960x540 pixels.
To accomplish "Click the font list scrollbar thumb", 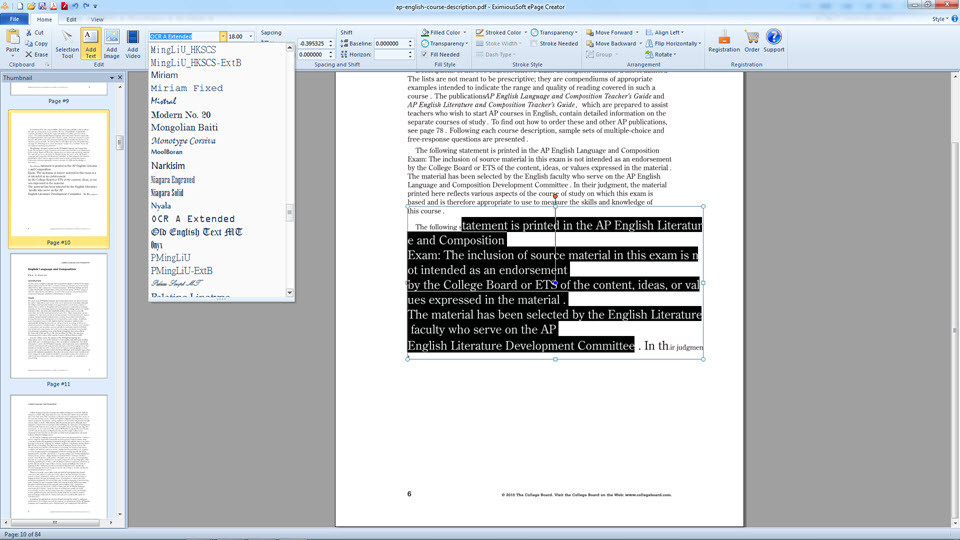I will 290,212.
